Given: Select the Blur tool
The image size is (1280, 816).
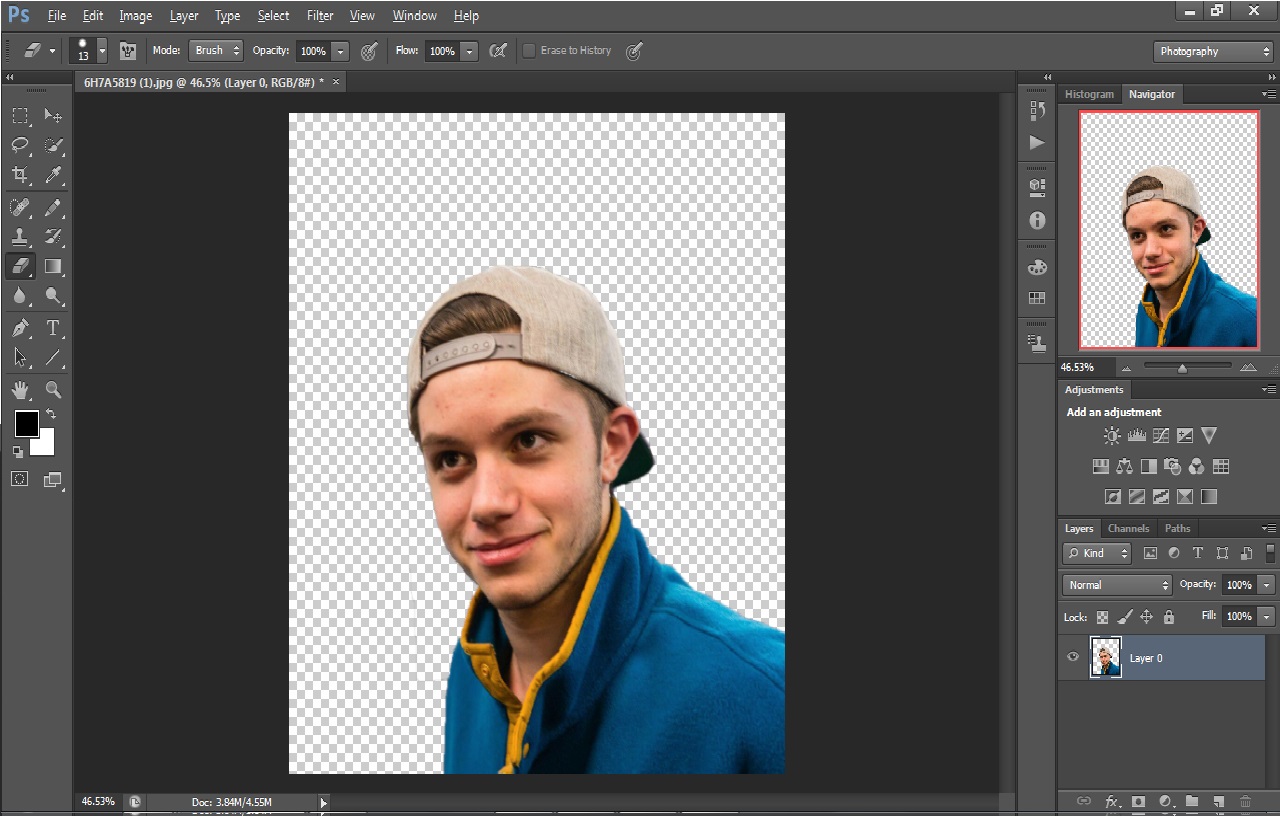Looking at the screenshot, I should [20, 296].
